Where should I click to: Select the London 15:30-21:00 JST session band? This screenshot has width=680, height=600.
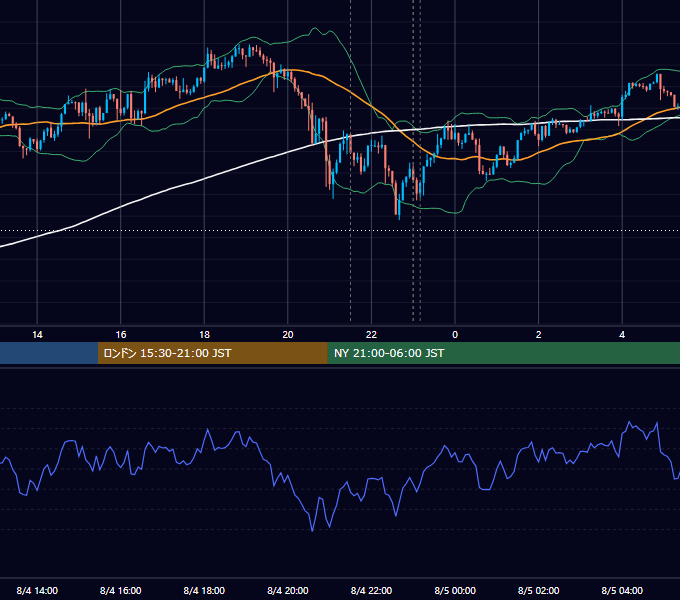[x=212, y=353]
